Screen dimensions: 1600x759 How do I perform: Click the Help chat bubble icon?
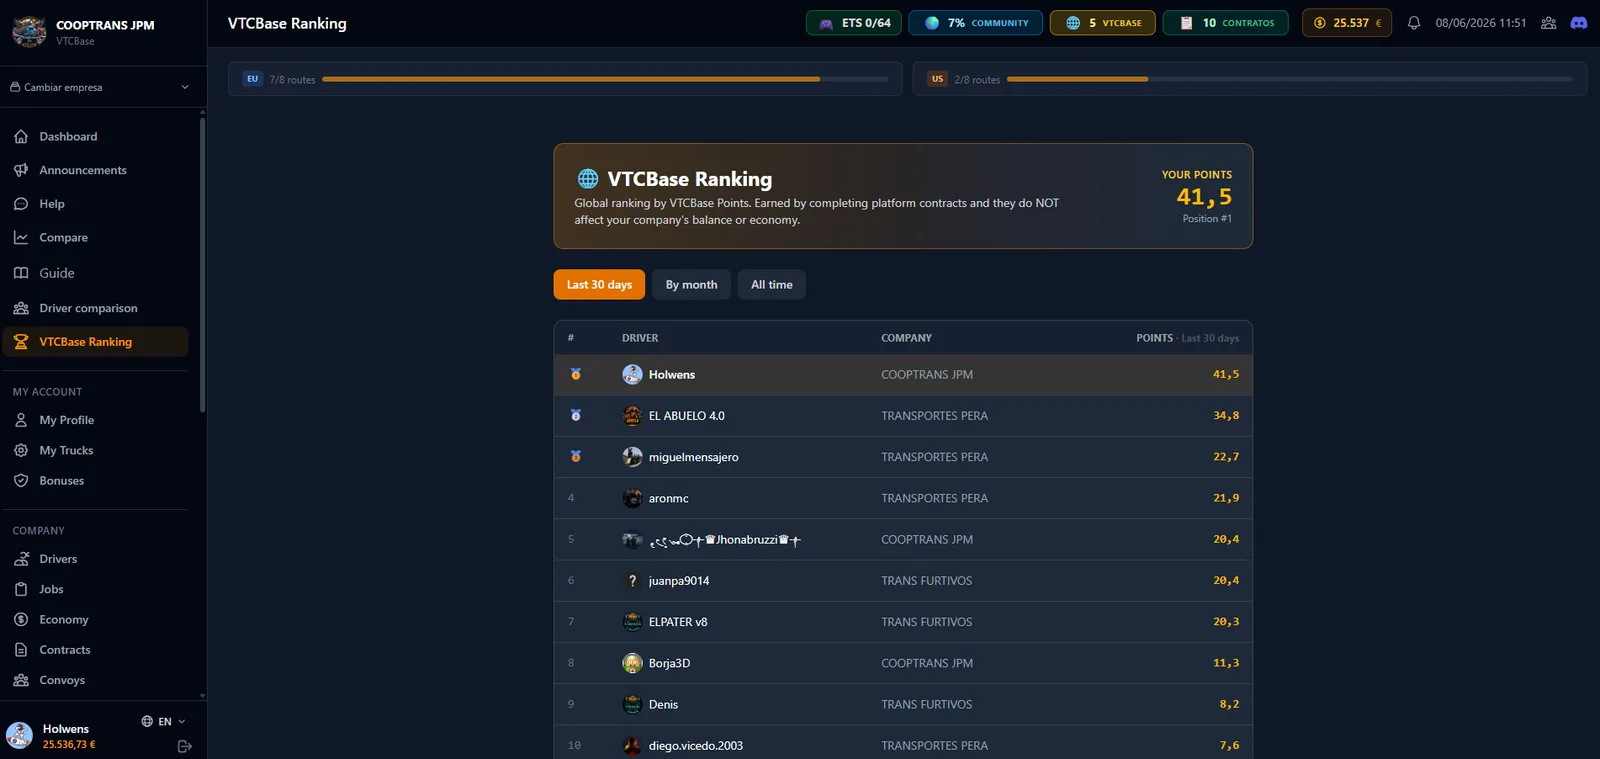[x=21, y=204]
